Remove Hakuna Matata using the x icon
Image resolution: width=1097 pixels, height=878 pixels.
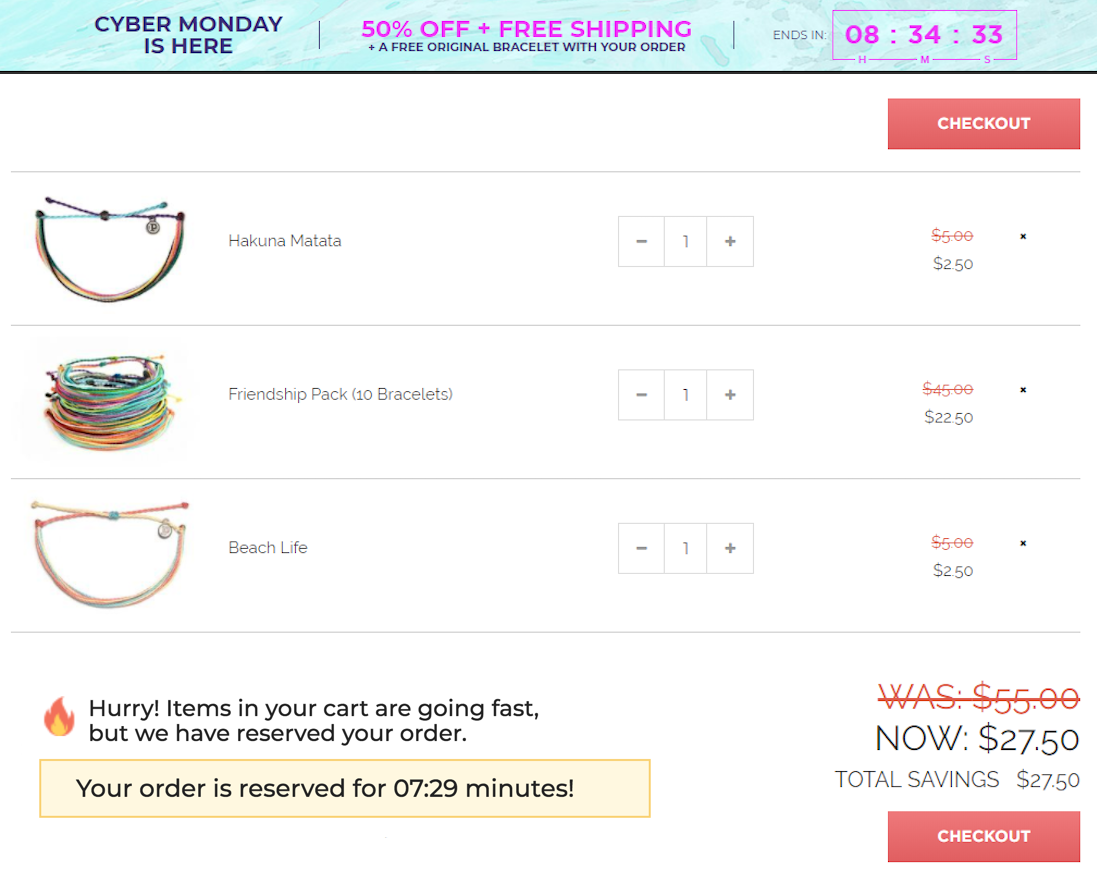(x=1023, y=236)
